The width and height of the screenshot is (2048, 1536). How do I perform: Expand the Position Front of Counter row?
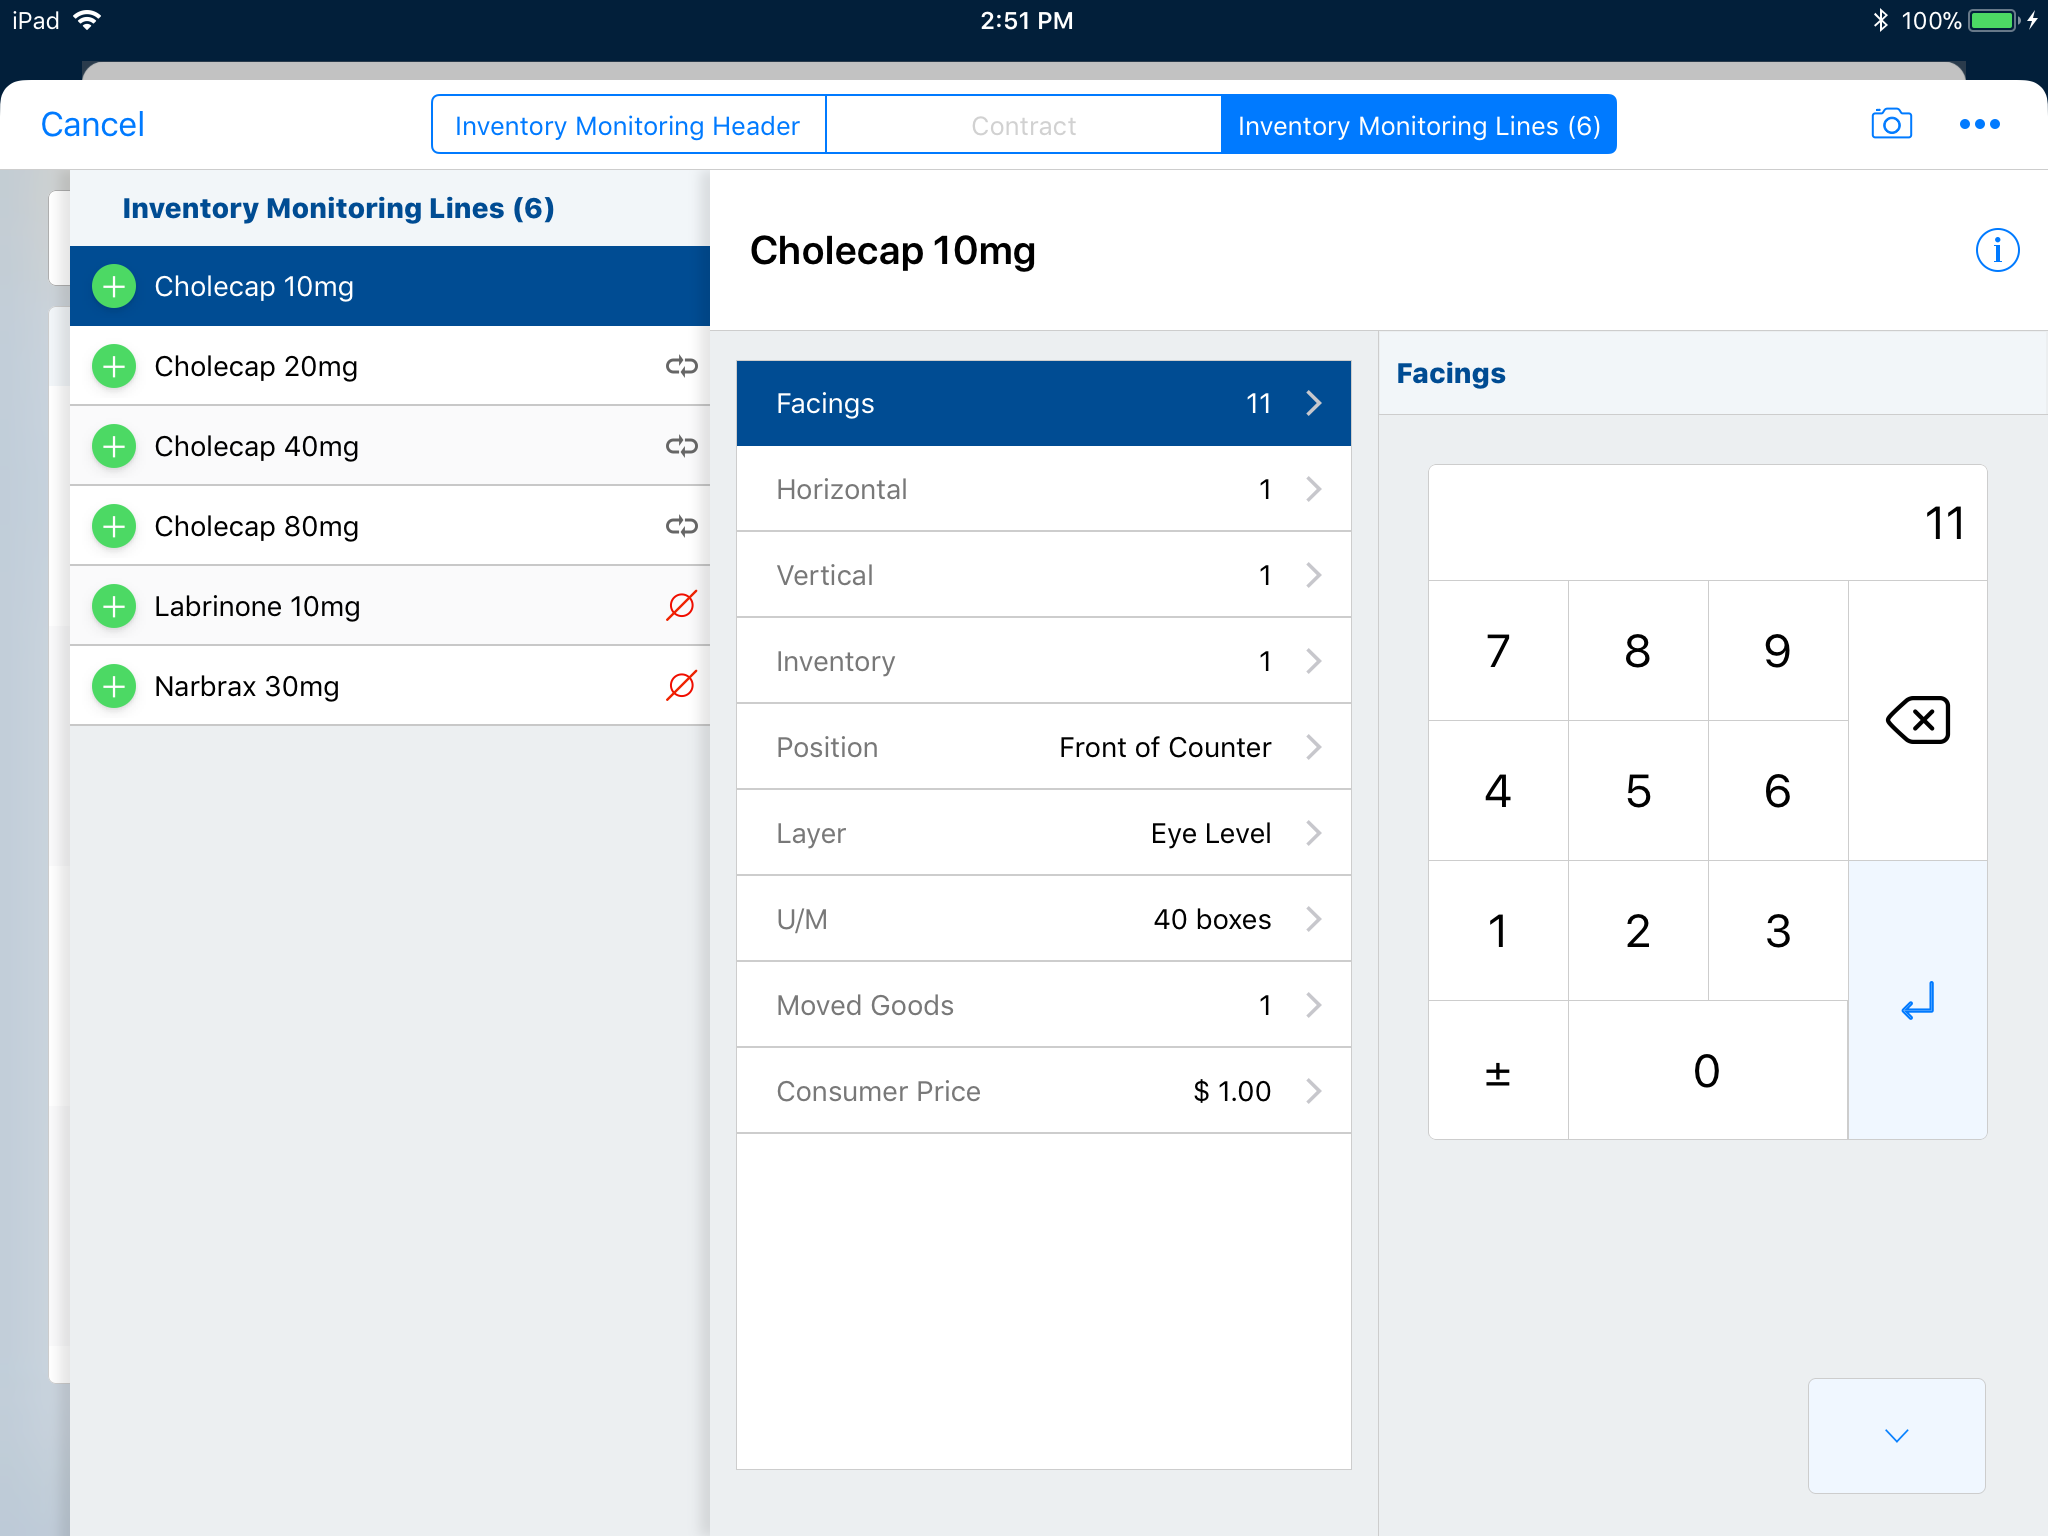tap(1043, 747)
